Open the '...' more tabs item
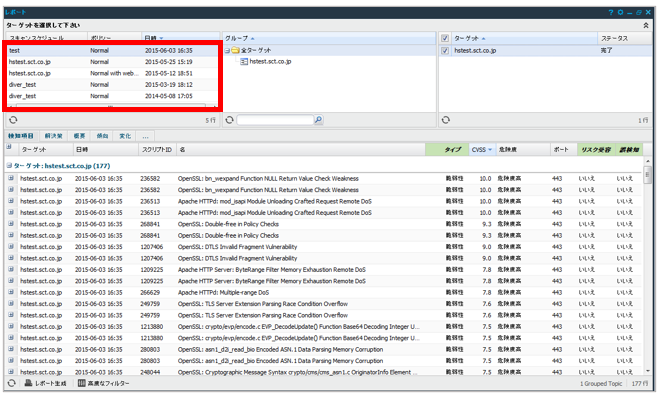The height and width of the screenshot is (397, 659). tap(145, 136)
